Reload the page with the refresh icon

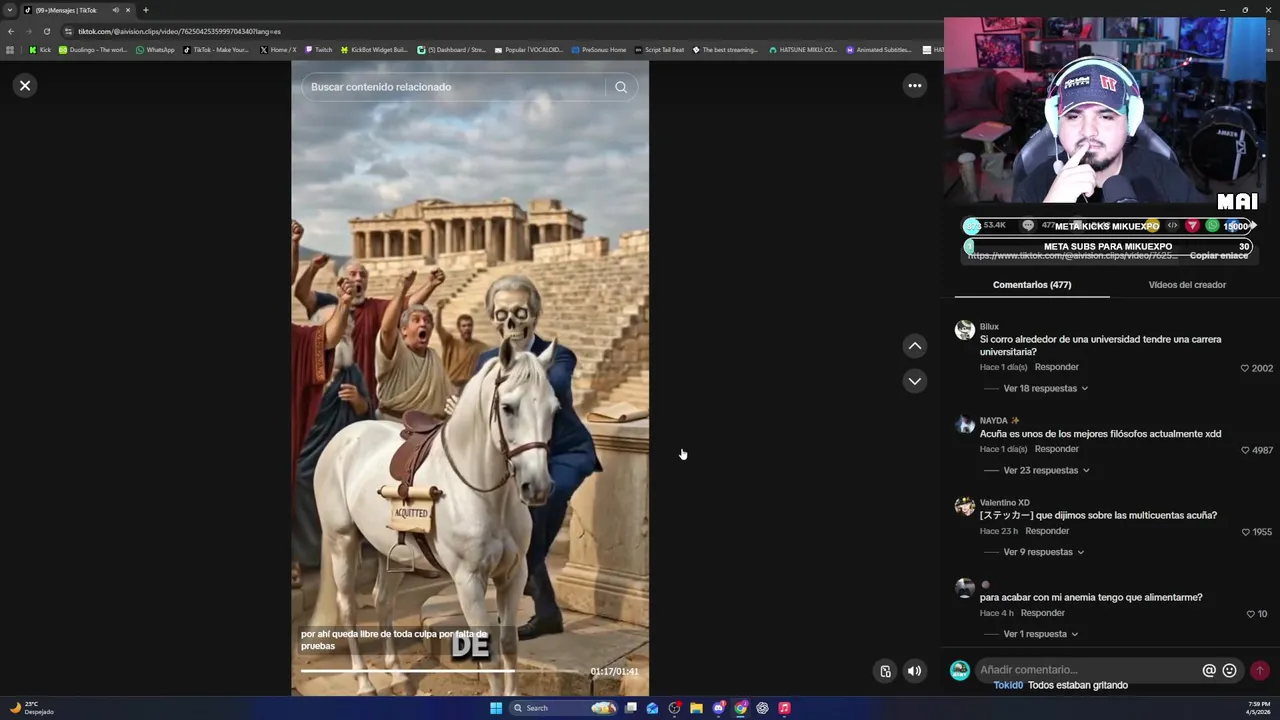pyautogui.click(x=46, y=31)
